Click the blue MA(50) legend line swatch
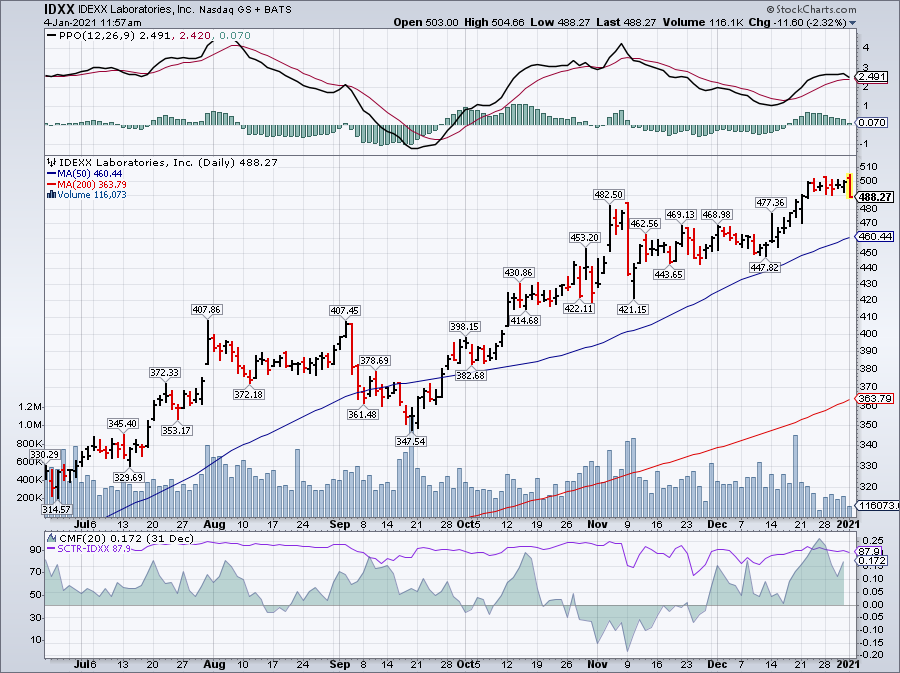 [51, 174]
